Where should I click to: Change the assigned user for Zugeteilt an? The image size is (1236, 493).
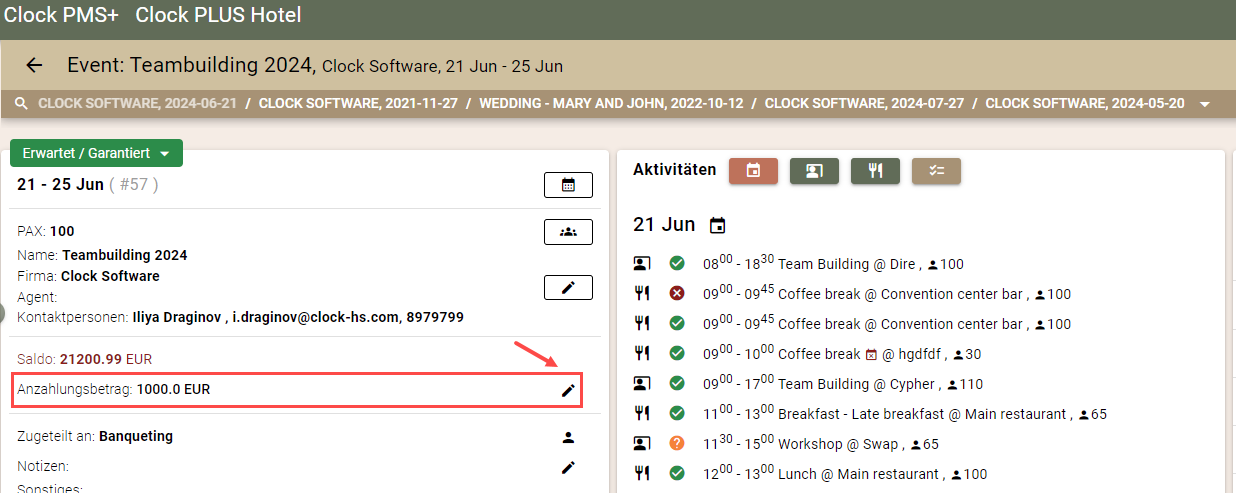(568, 437)
